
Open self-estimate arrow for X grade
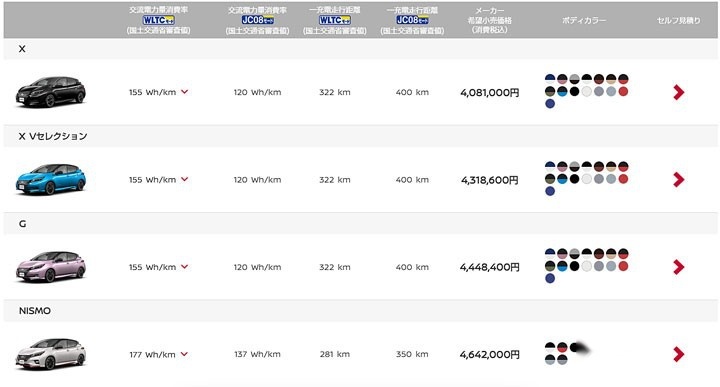click(679, 92)
